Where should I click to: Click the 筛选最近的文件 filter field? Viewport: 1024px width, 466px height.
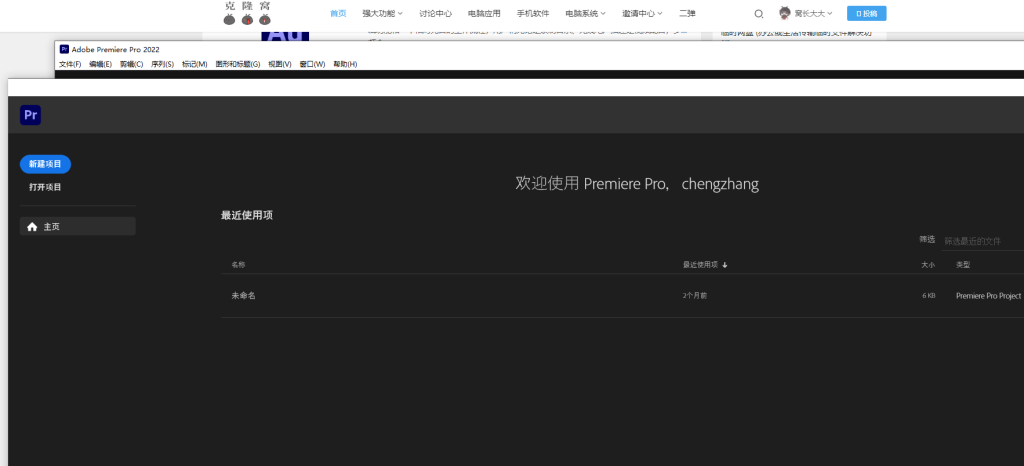[x=982, y=241]
